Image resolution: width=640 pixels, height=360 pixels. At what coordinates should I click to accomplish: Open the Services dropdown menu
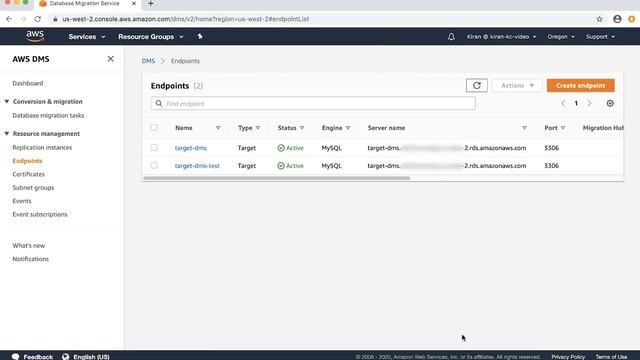point(87,37)
